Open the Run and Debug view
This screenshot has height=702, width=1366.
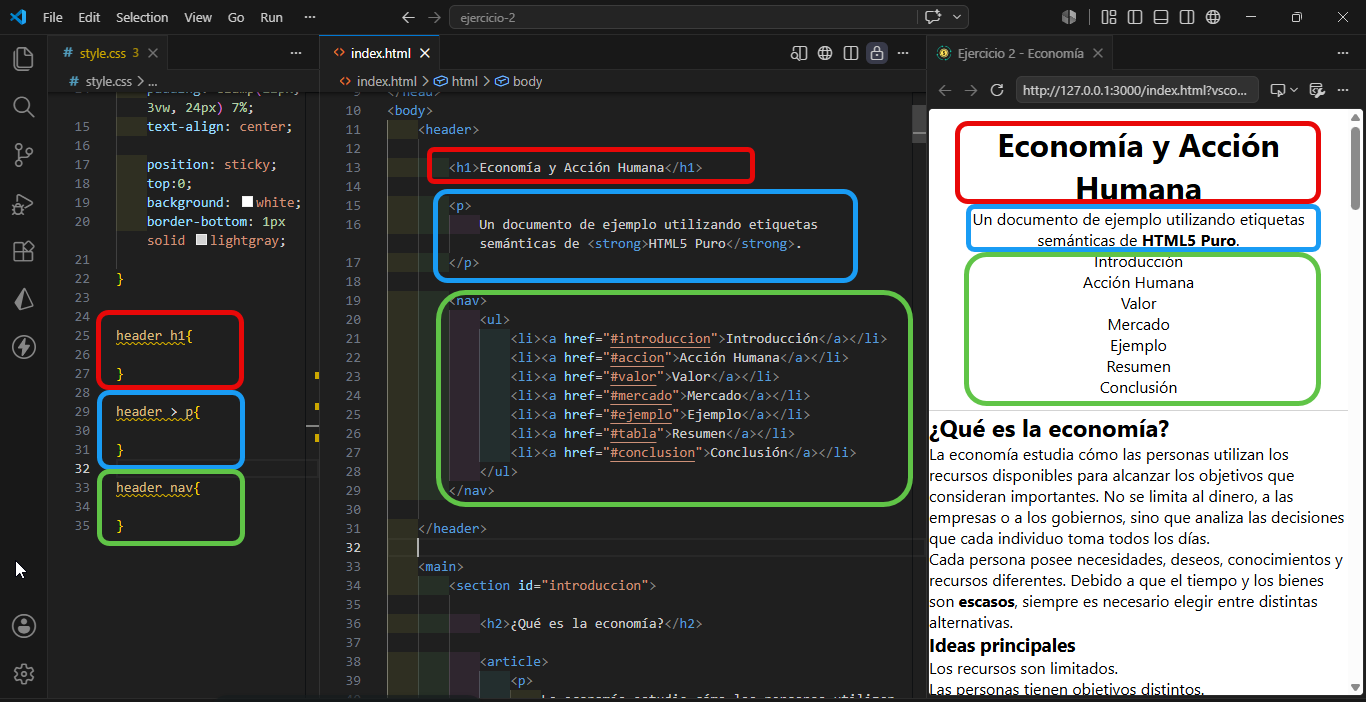click(23, 204)
